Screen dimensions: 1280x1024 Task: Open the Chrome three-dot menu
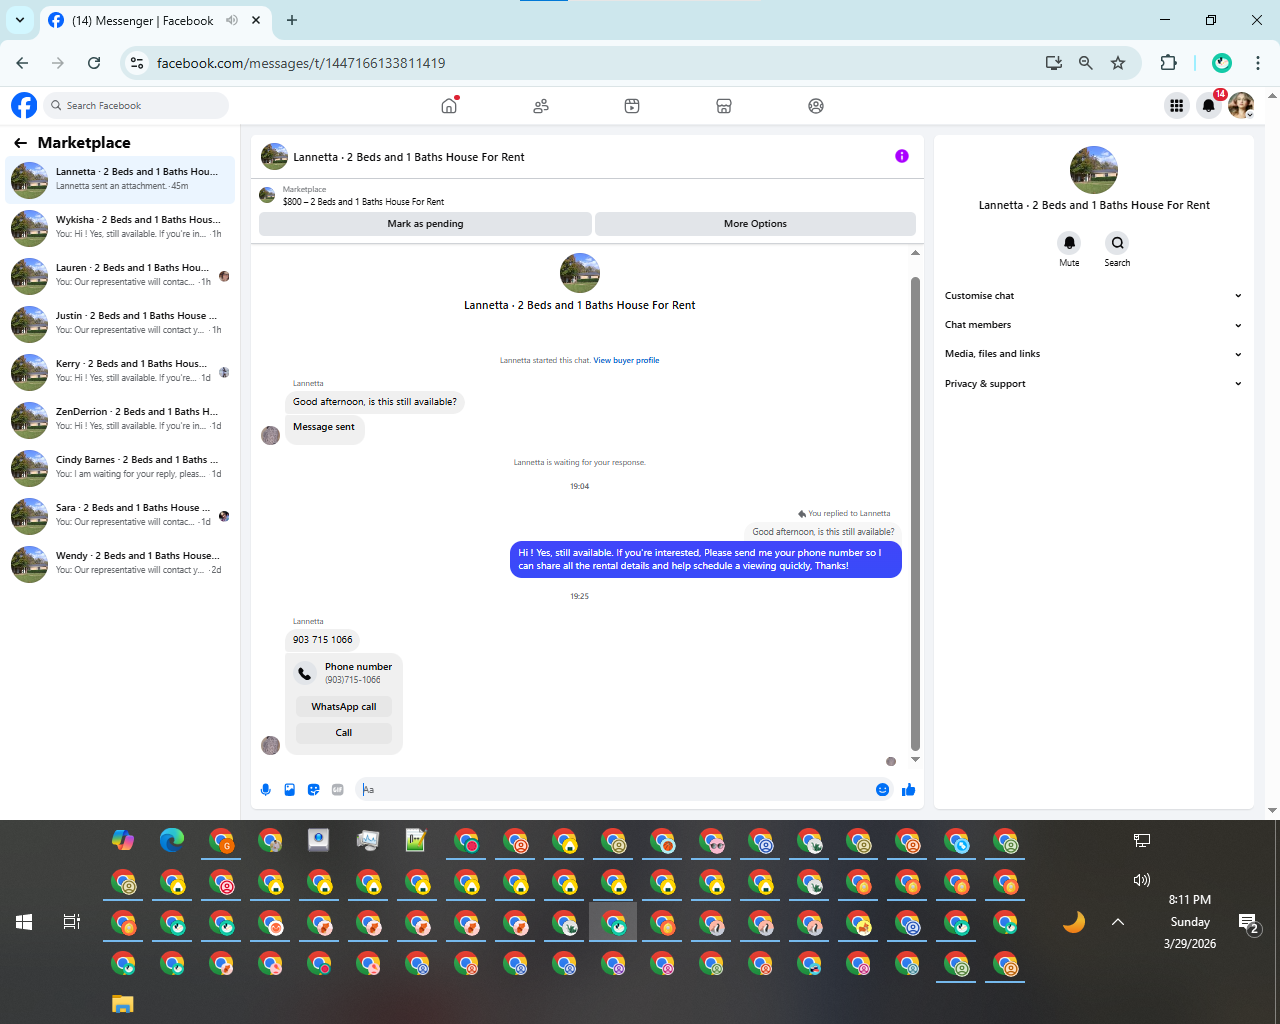tap(1258, 63)
